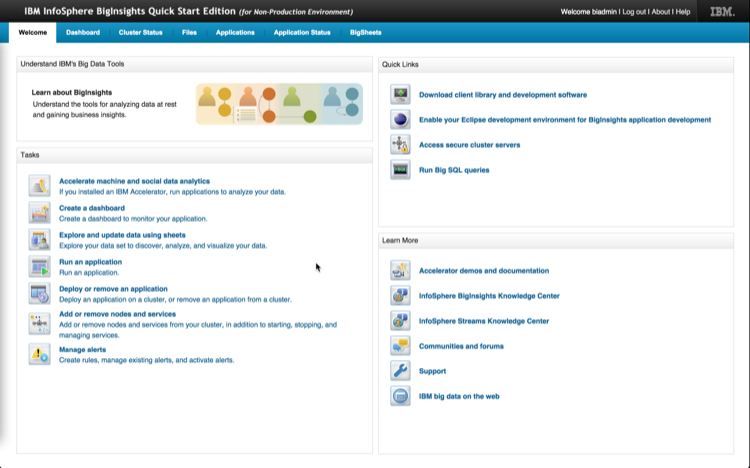Click the IBM logo in the header
The image size is (750, 468).
tap(722, 11)
